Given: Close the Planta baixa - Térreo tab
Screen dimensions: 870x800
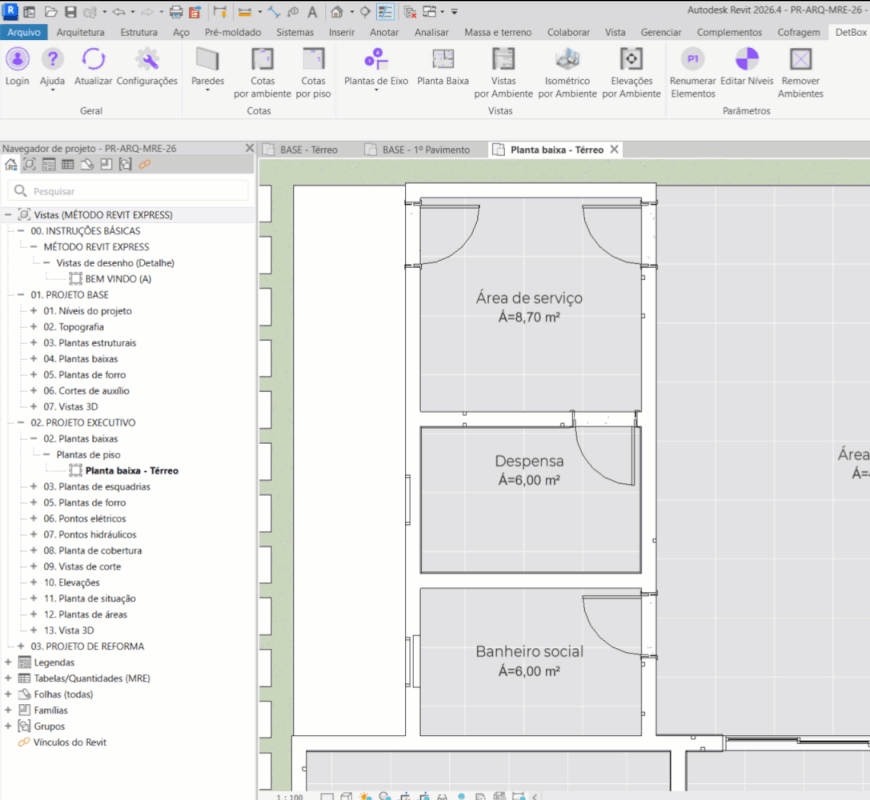Looking at the screenshot, I should coord(614,149).
